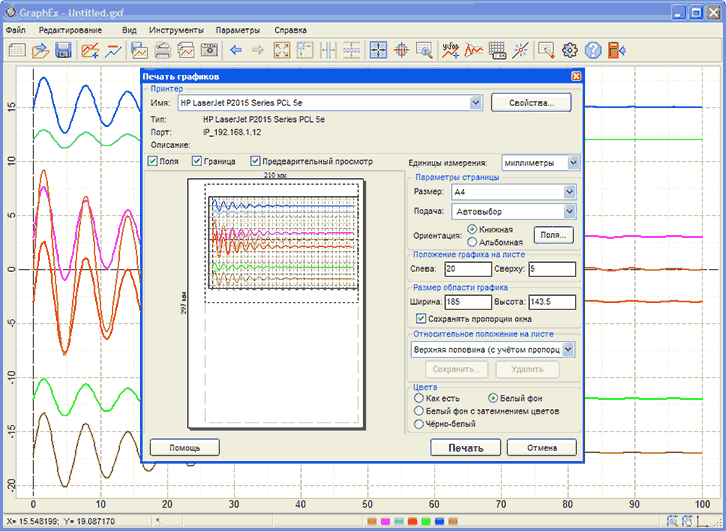
Task: Toggle the Предварительный просмотр checkbox
Action: click(257, 161)
